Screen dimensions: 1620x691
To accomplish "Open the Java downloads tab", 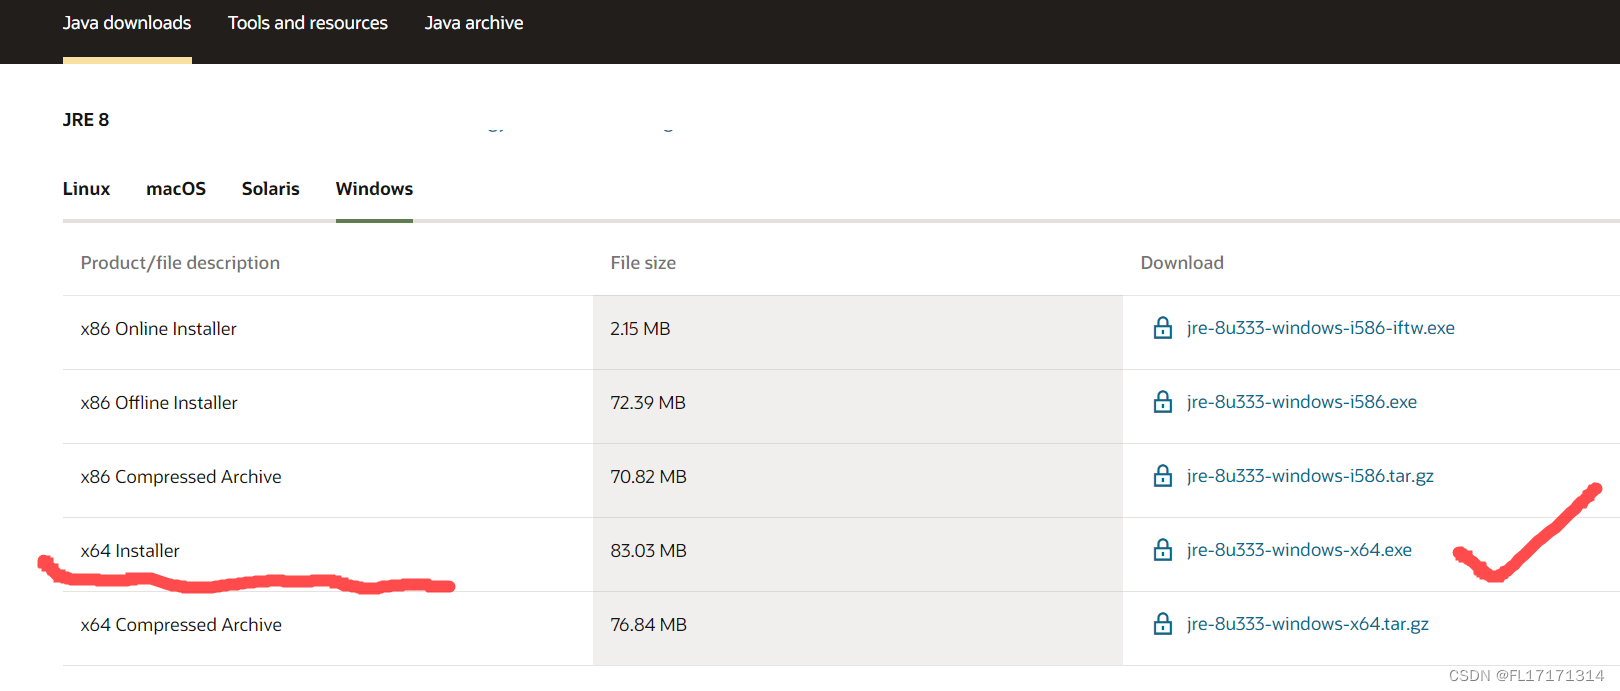I will [x=127, y=23].
